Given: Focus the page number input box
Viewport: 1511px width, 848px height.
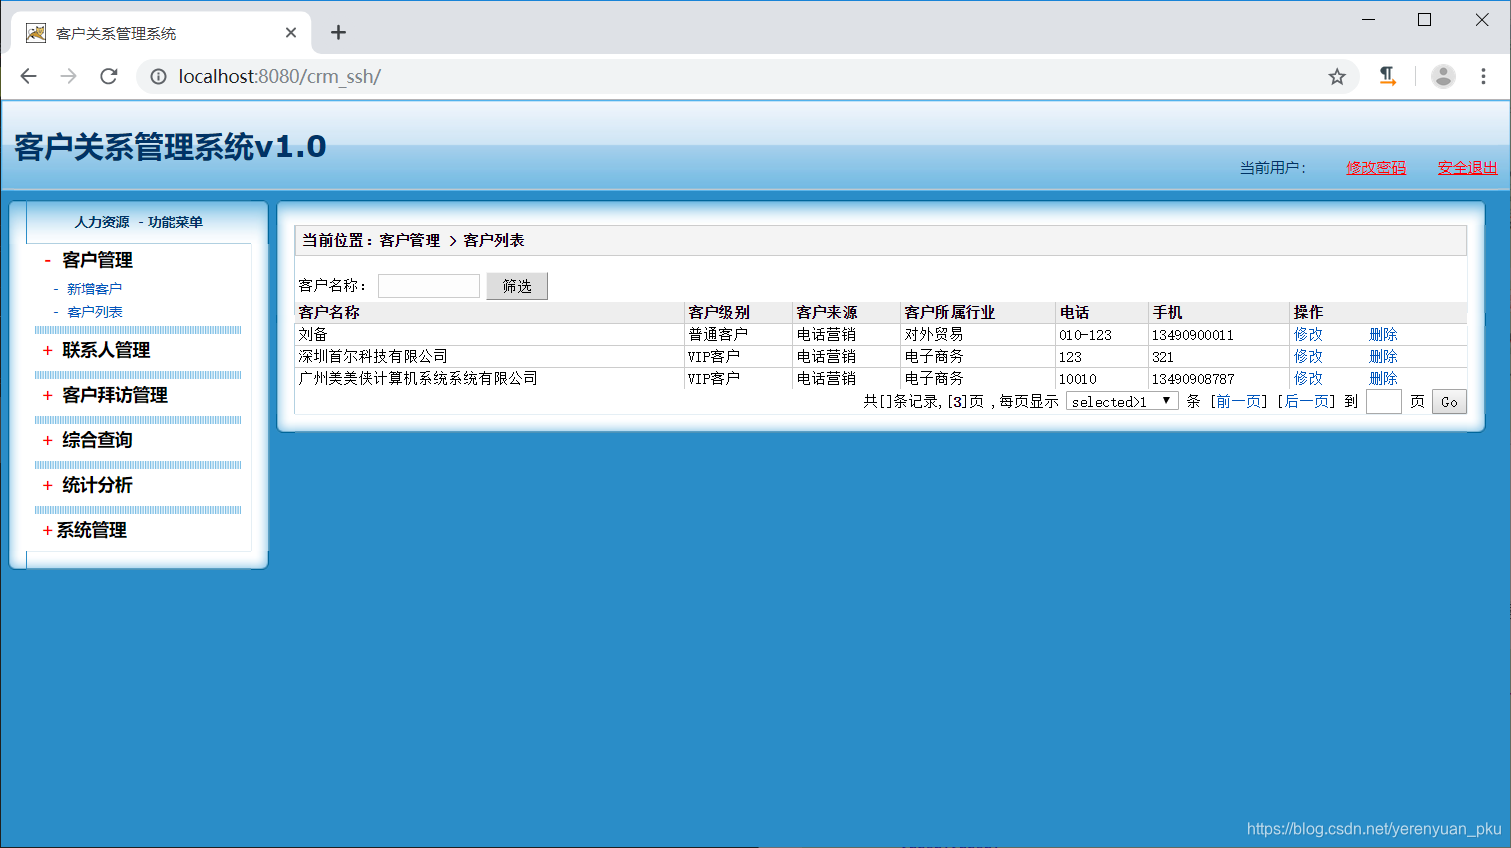Looking at the screenshot, I should [1384, 401].
